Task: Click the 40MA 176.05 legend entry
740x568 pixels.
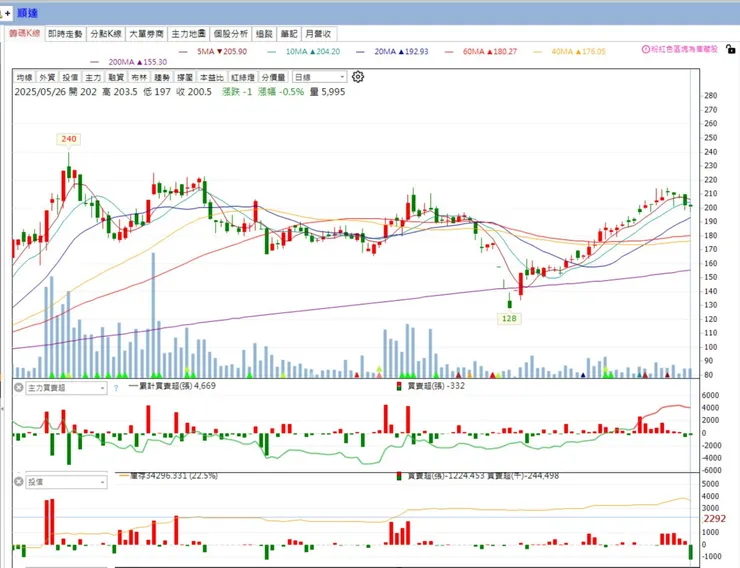Action: [570, 51]
